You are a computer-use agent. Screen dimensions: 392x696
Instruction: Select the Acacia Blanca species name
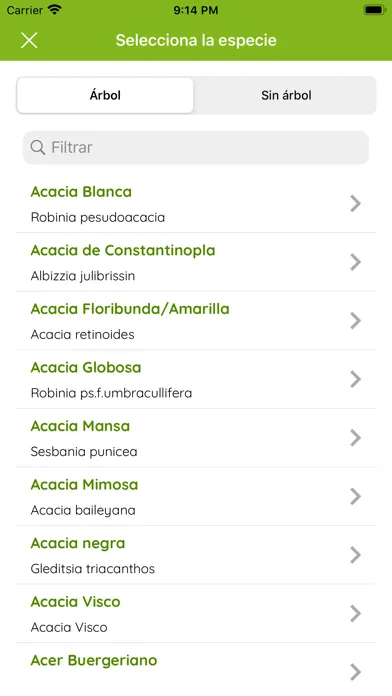81,192
